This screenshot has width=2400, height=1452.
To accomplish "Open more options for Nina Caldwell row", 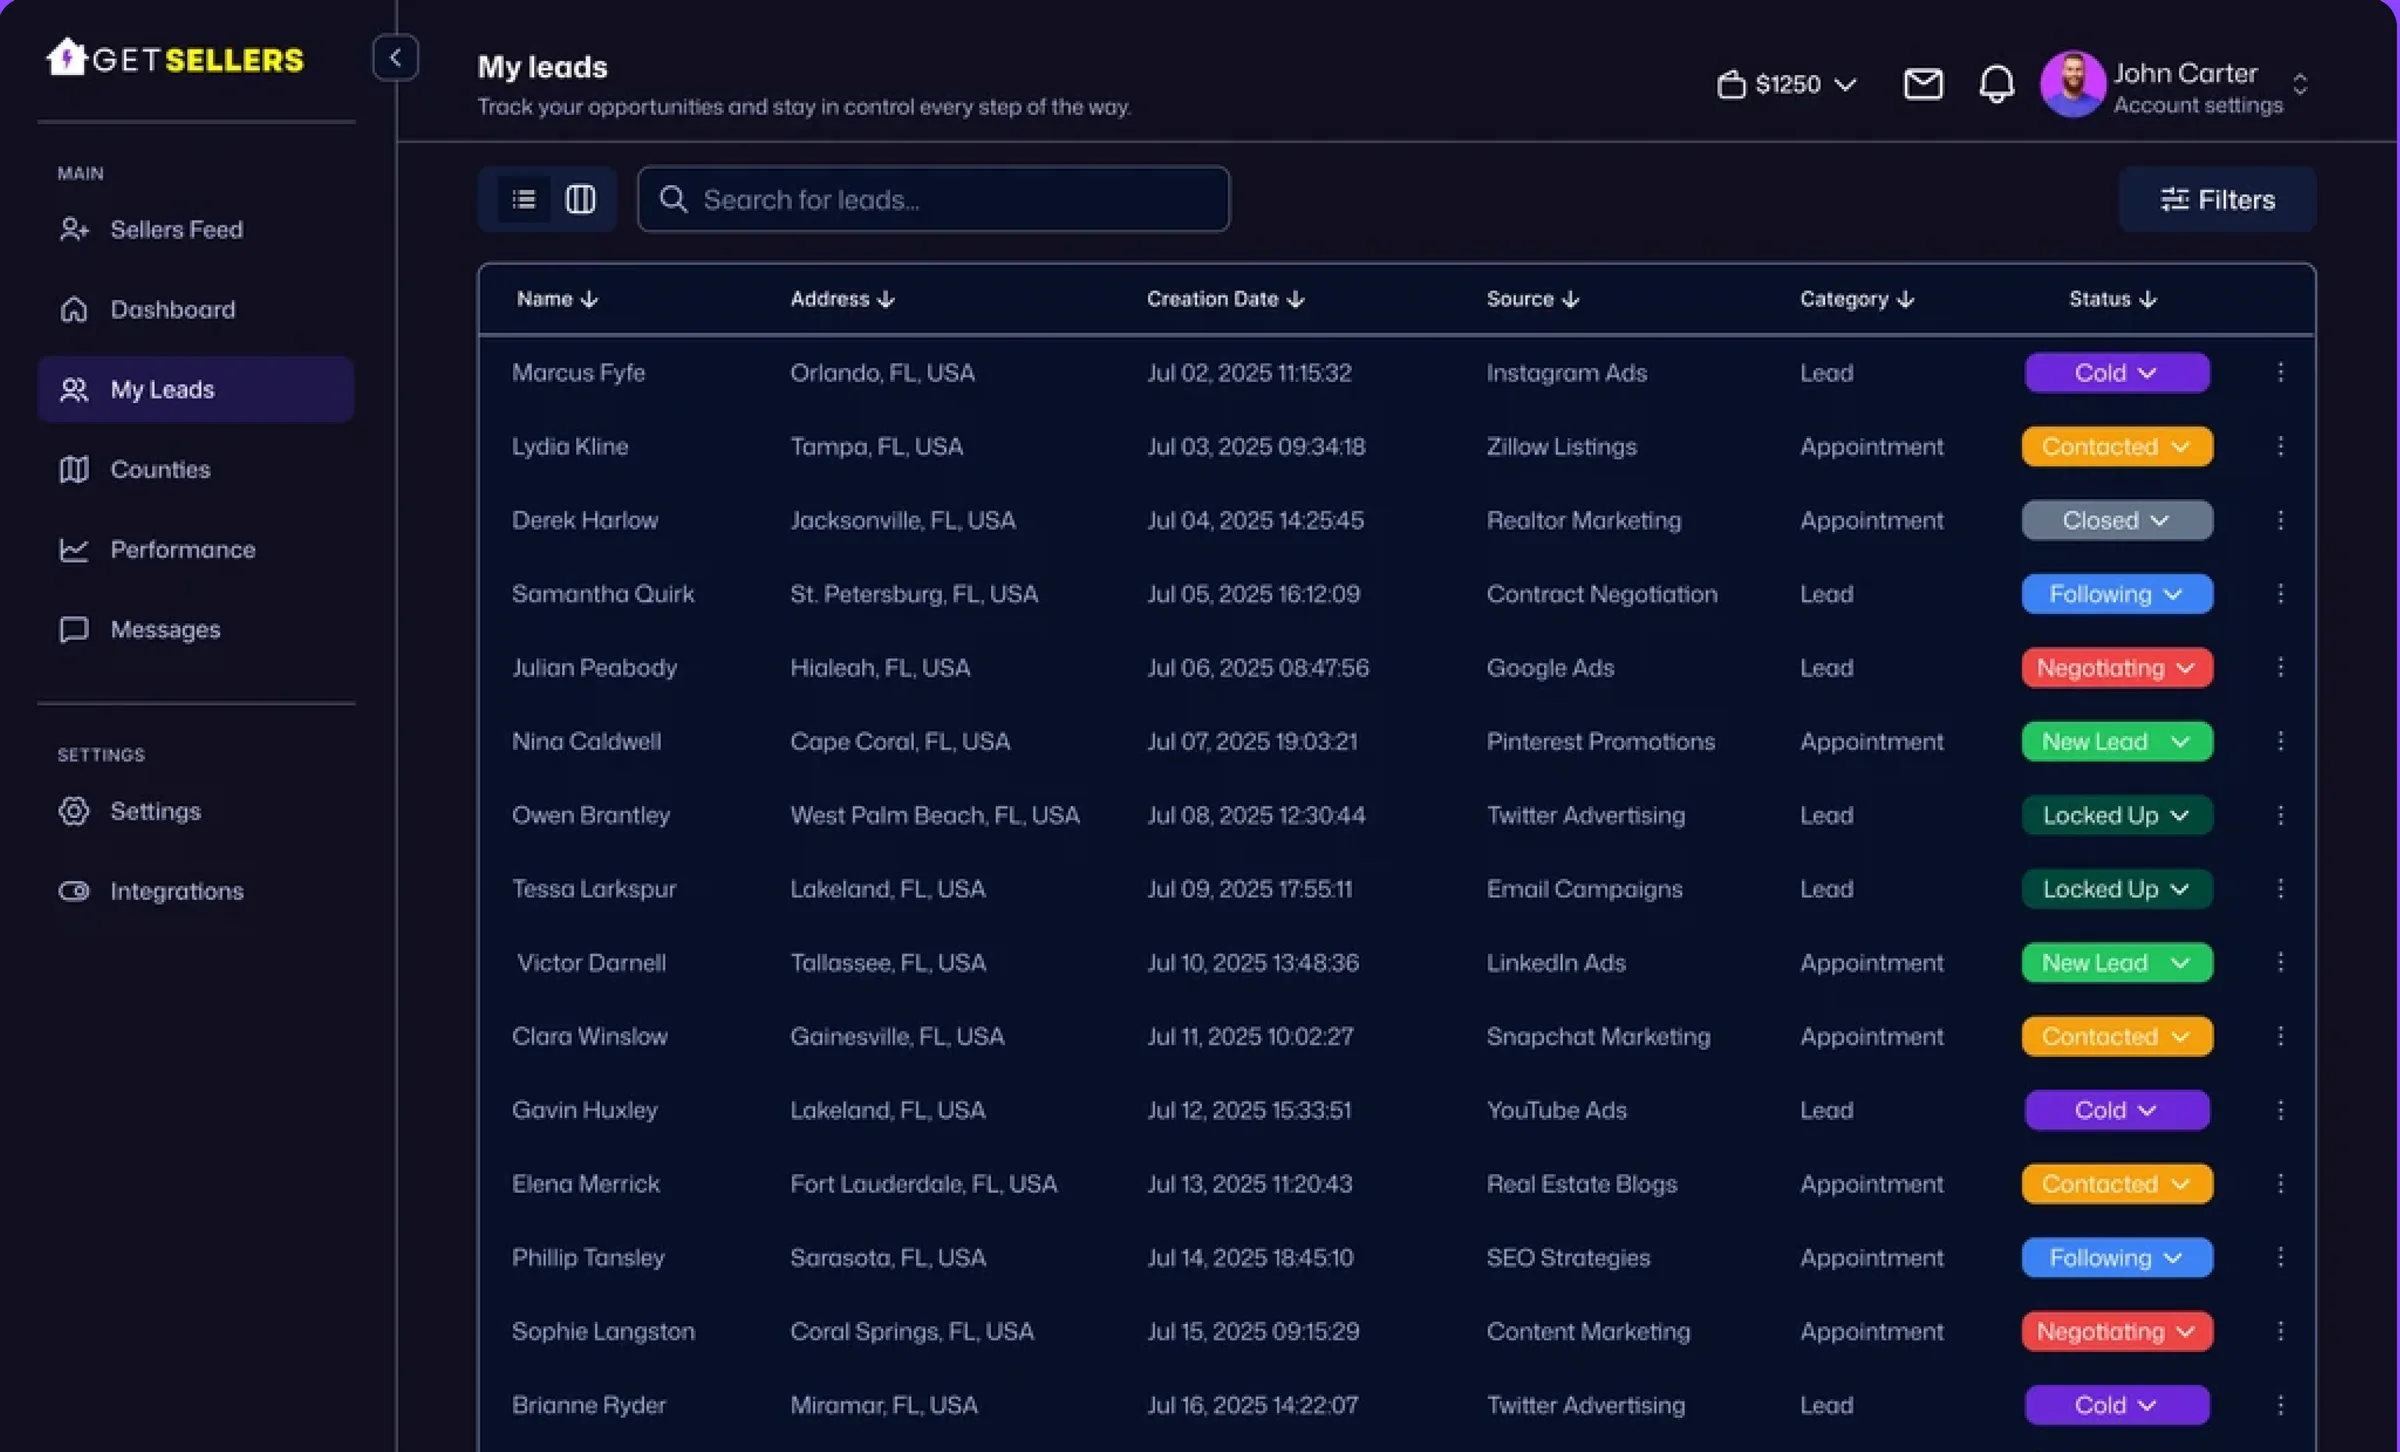I will (2280, 741).
